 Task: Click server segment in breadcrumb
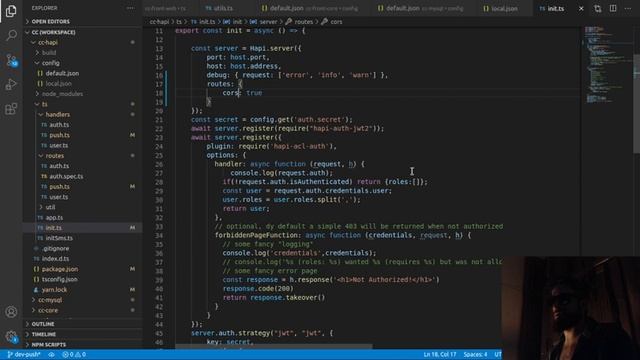264,22
